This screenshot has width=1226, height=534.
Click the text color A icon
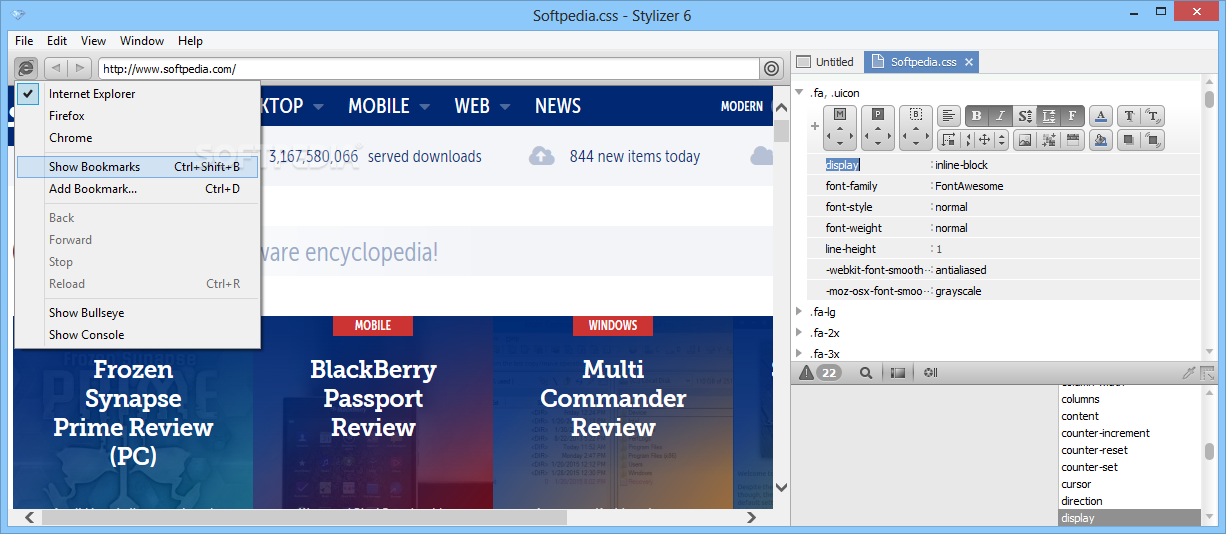coord(1101,115)
